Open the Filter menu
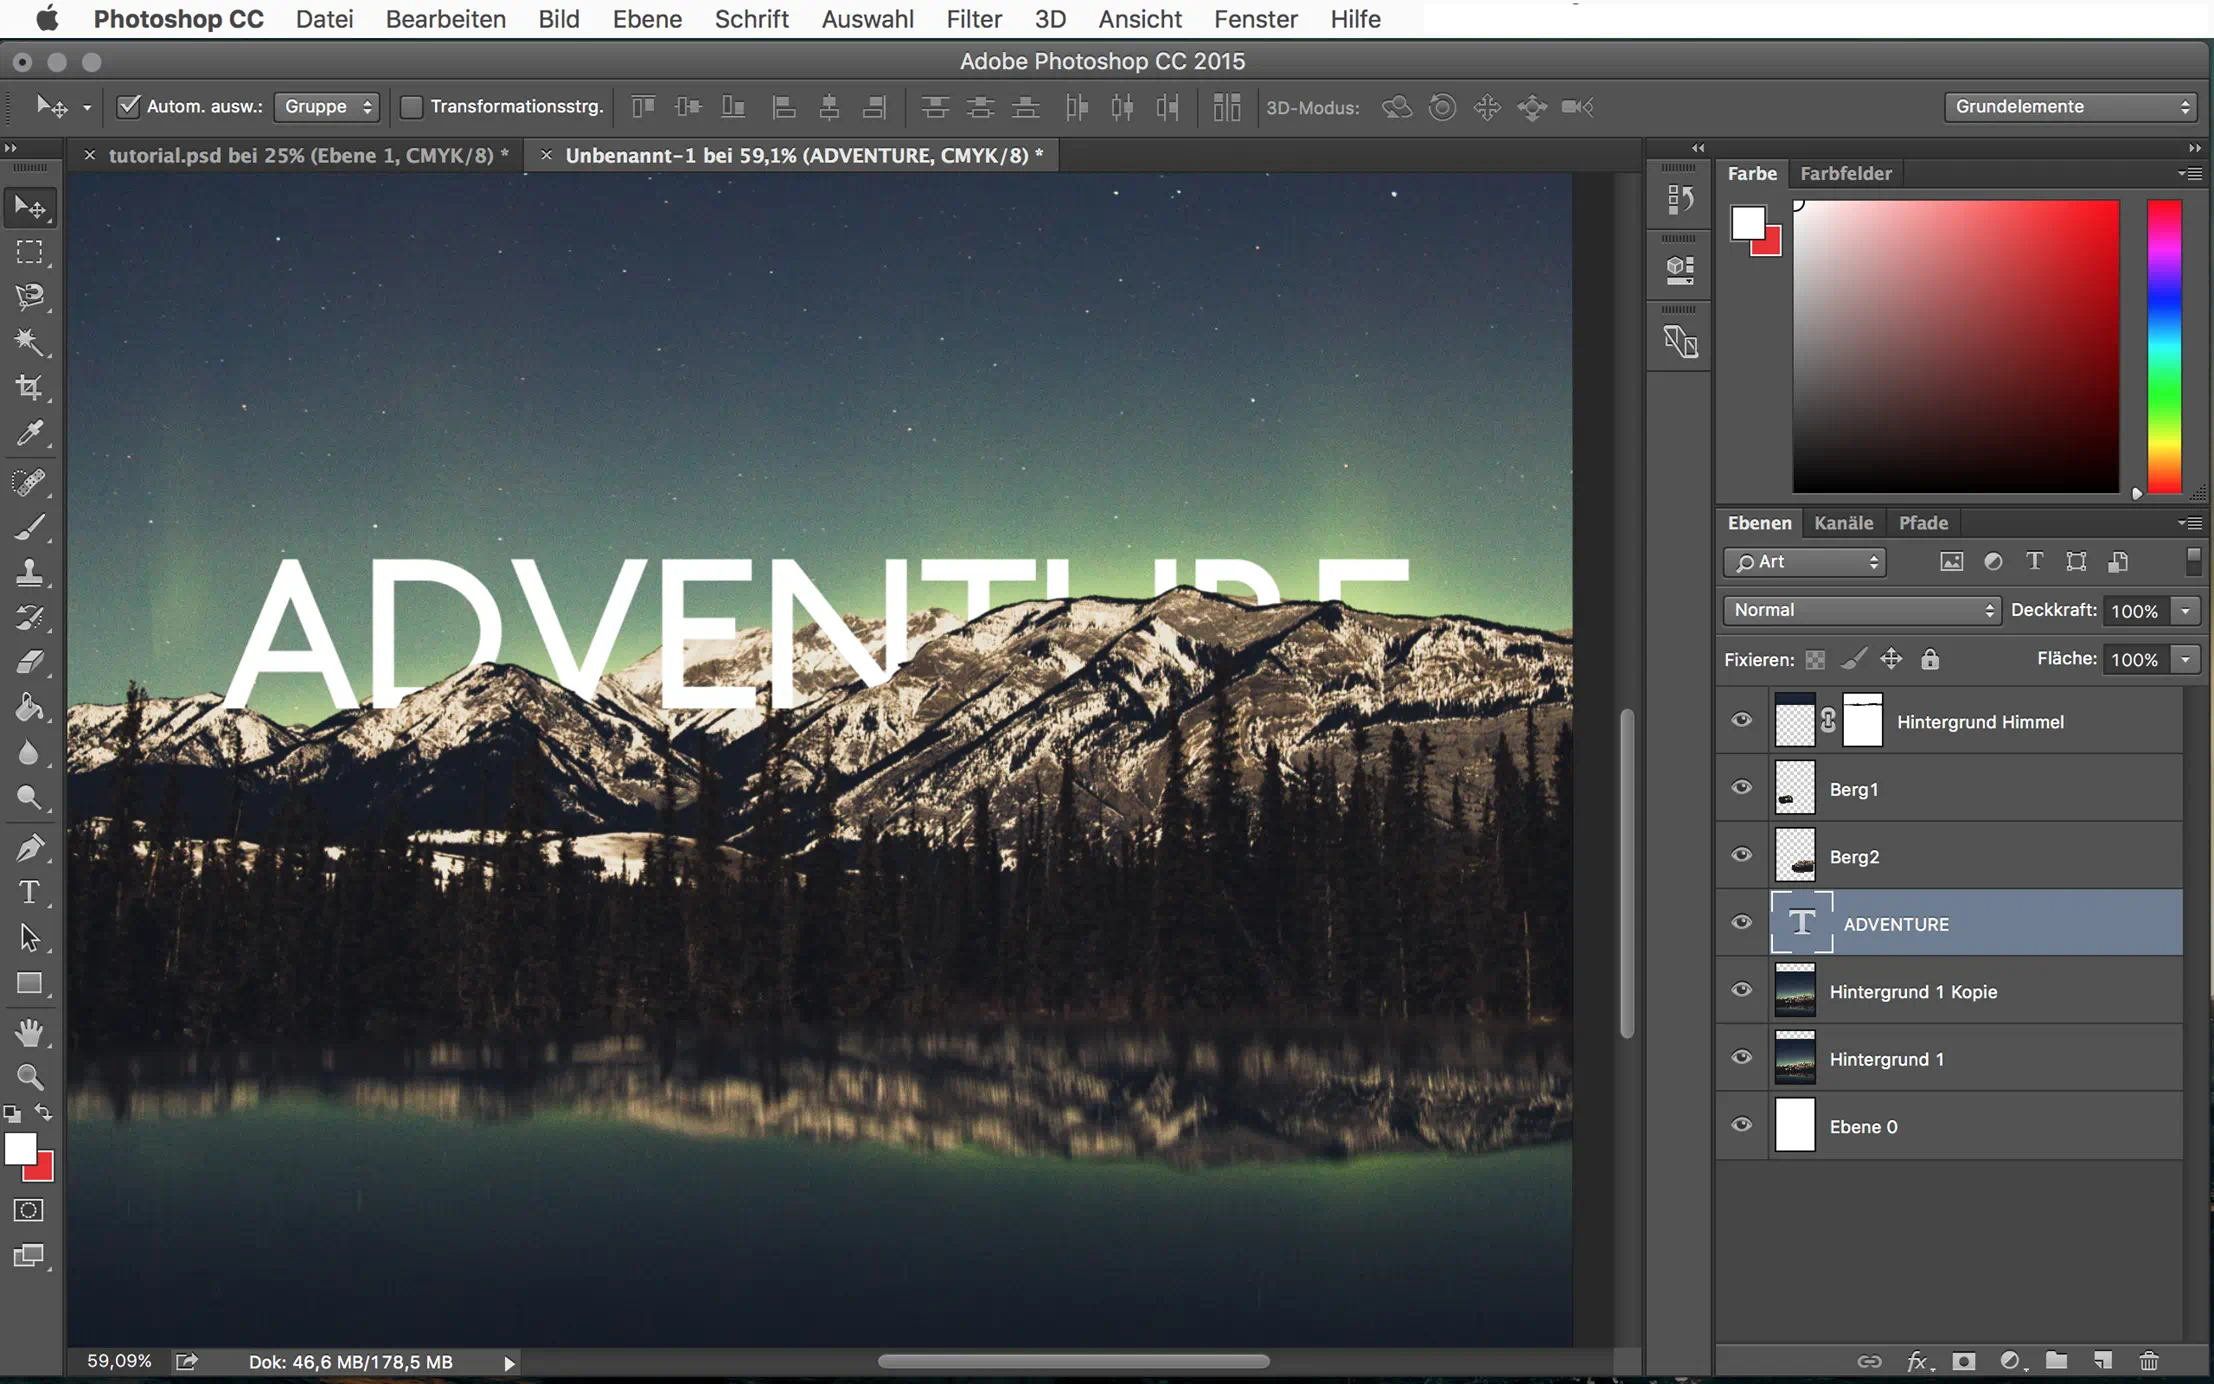Image resolution: width=2214 pixels, height=1384 pixels. pyautogui.click(x=973, y=19)
